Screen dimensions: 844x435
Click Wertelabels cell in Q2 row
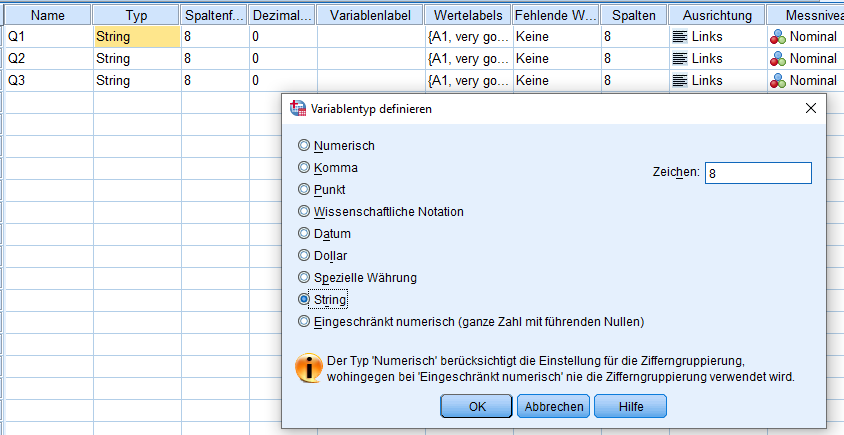[466, 58]
